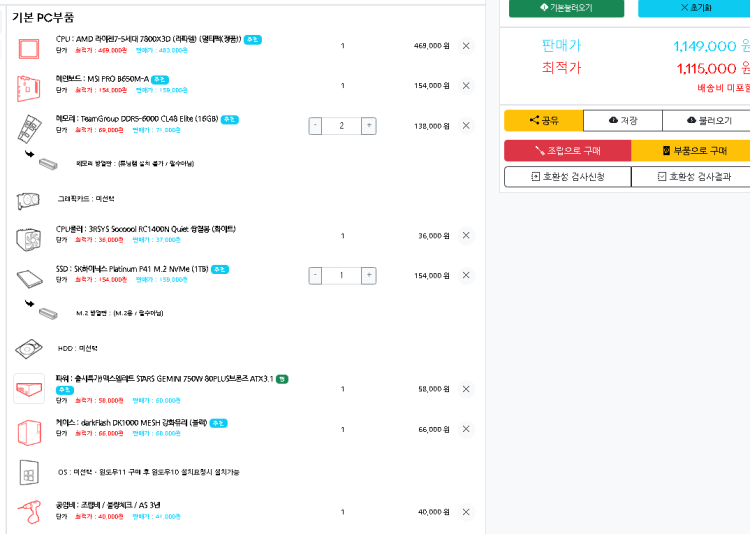Click the blue badge next to TeamGroup memory
This screenshot has width=750, height=534.
(230, 119)
